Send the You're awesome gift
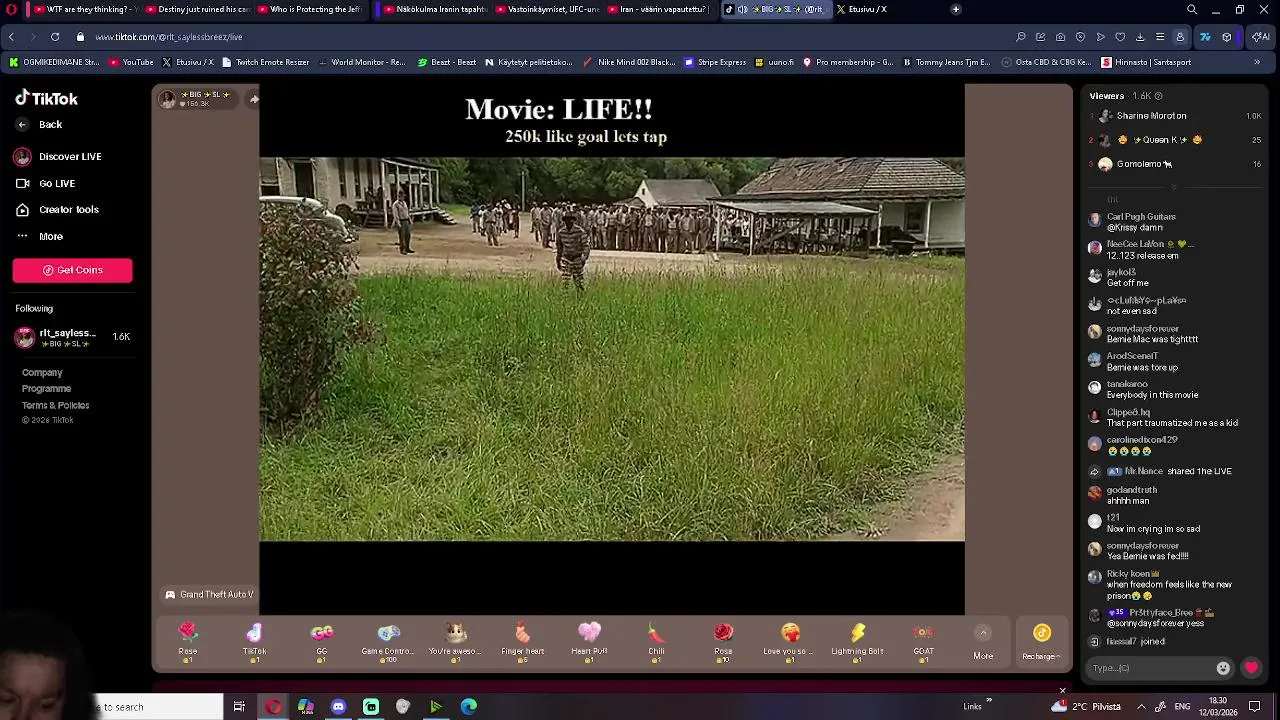This screenshot has height=720, width=1280. [x=455, y=641]
